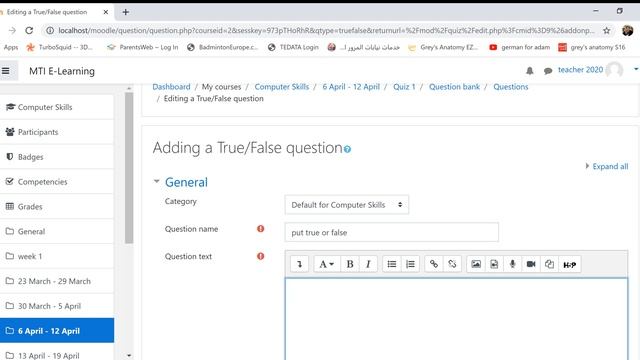640x360 pixels.
Task: Open BadmintonEurope bookmark
Action: click(223, 47)
